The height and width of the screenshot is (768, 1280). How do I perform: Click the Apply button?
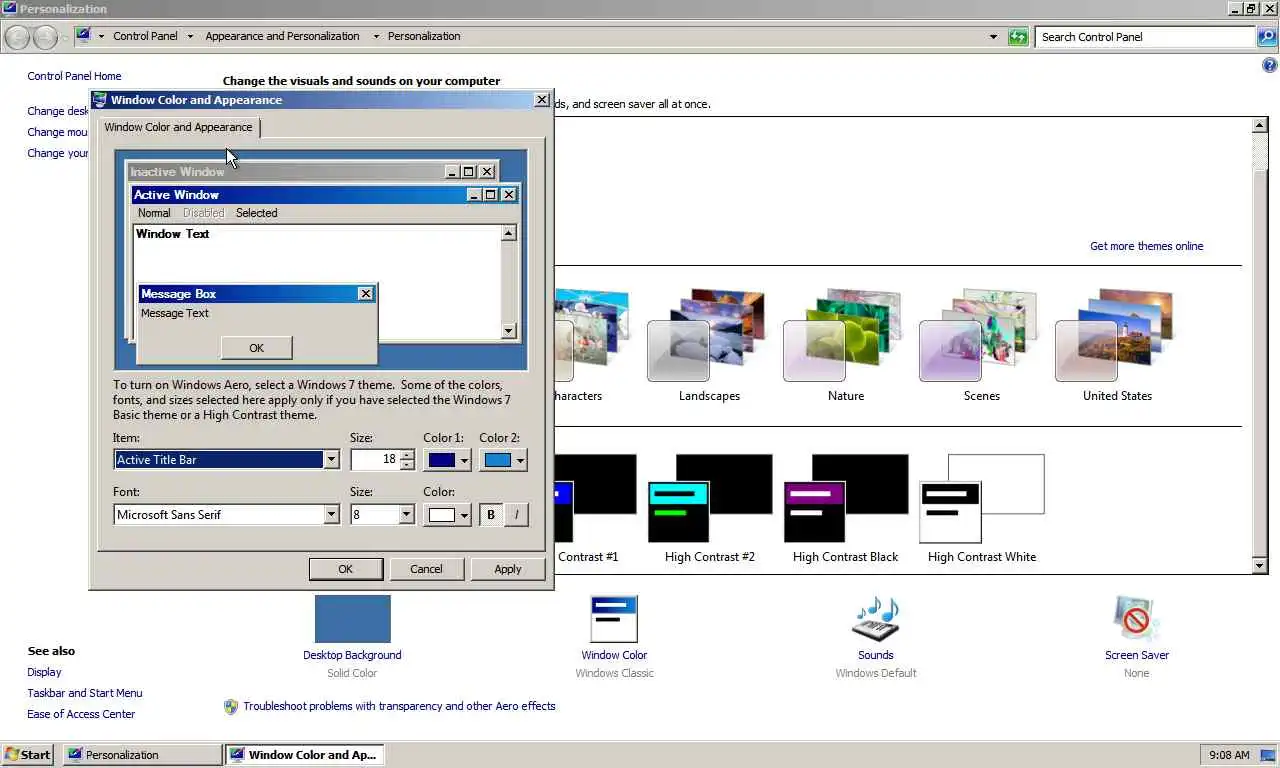tap(508, 569)
